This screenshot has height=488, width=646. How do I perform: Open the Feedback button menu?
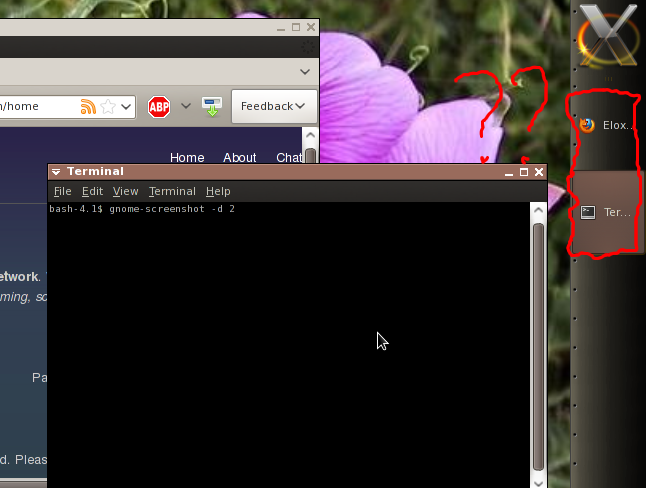click(274, 106)
